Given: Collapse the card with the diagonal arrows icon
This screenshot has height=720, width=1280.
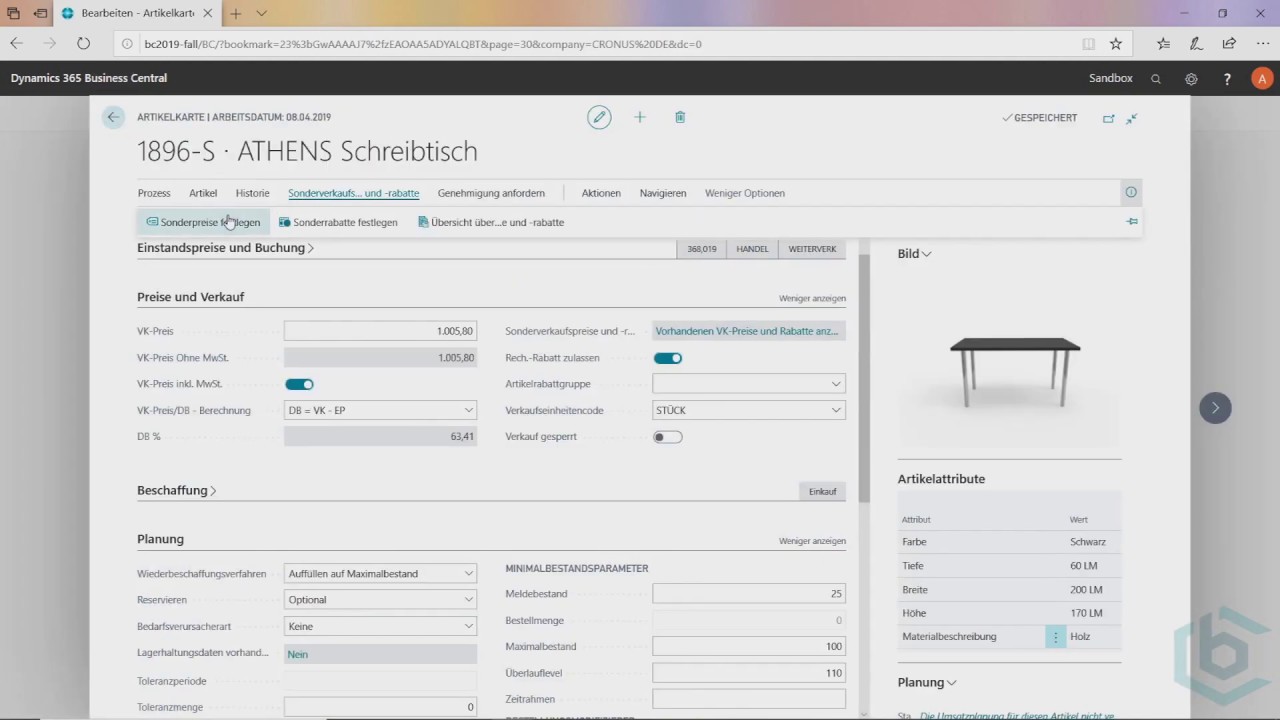Looking at the screenshot, I should (x=1131, y=118).
